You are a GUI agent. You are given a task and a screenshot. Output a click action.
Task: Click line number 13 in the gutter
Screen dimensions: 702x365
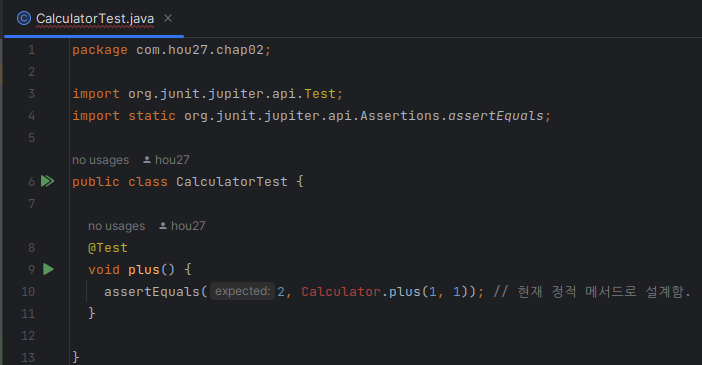pyautogui.click(x=28, y=357)
